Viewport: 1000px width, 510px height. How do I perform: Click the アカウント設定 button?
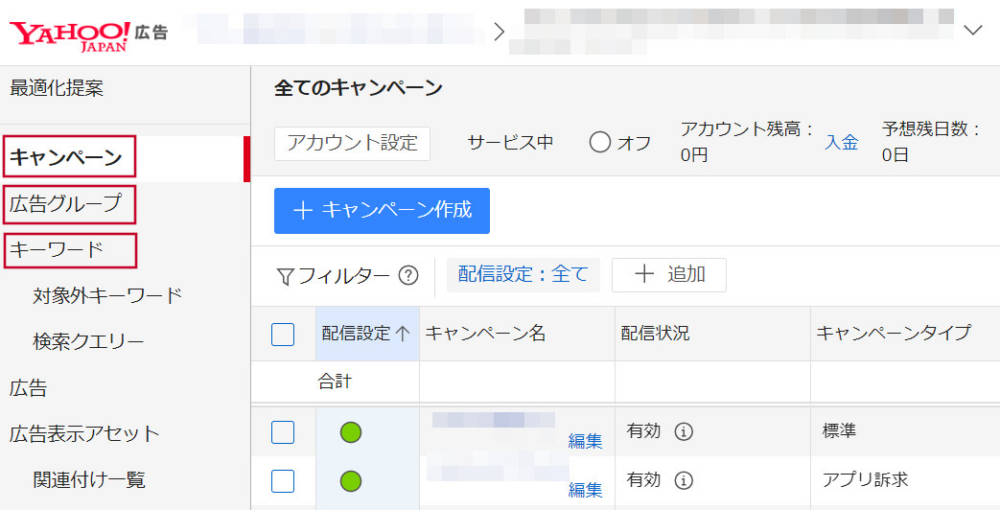click(352, 143)
